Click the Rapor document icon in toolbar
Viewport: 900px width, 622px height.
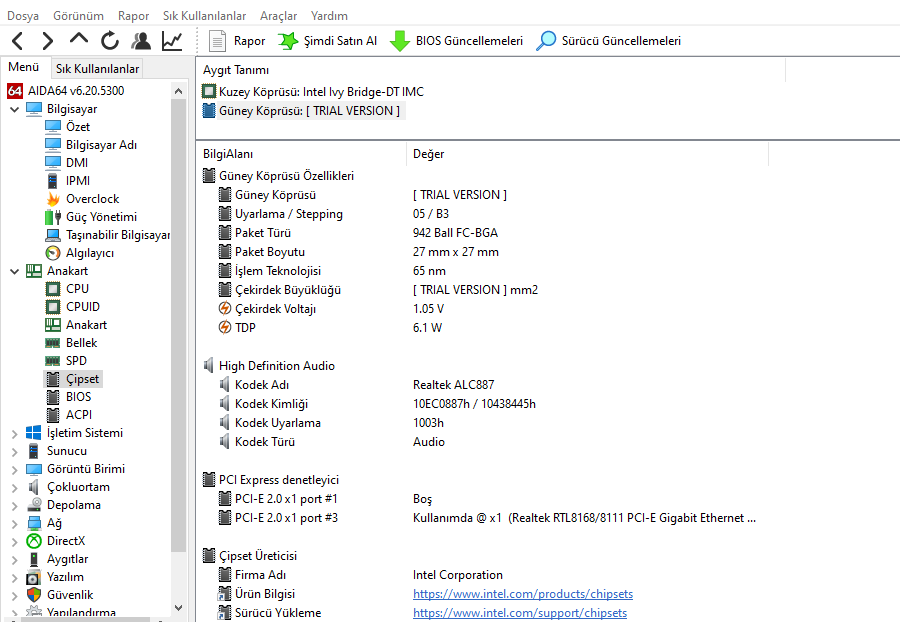point(217,41)
